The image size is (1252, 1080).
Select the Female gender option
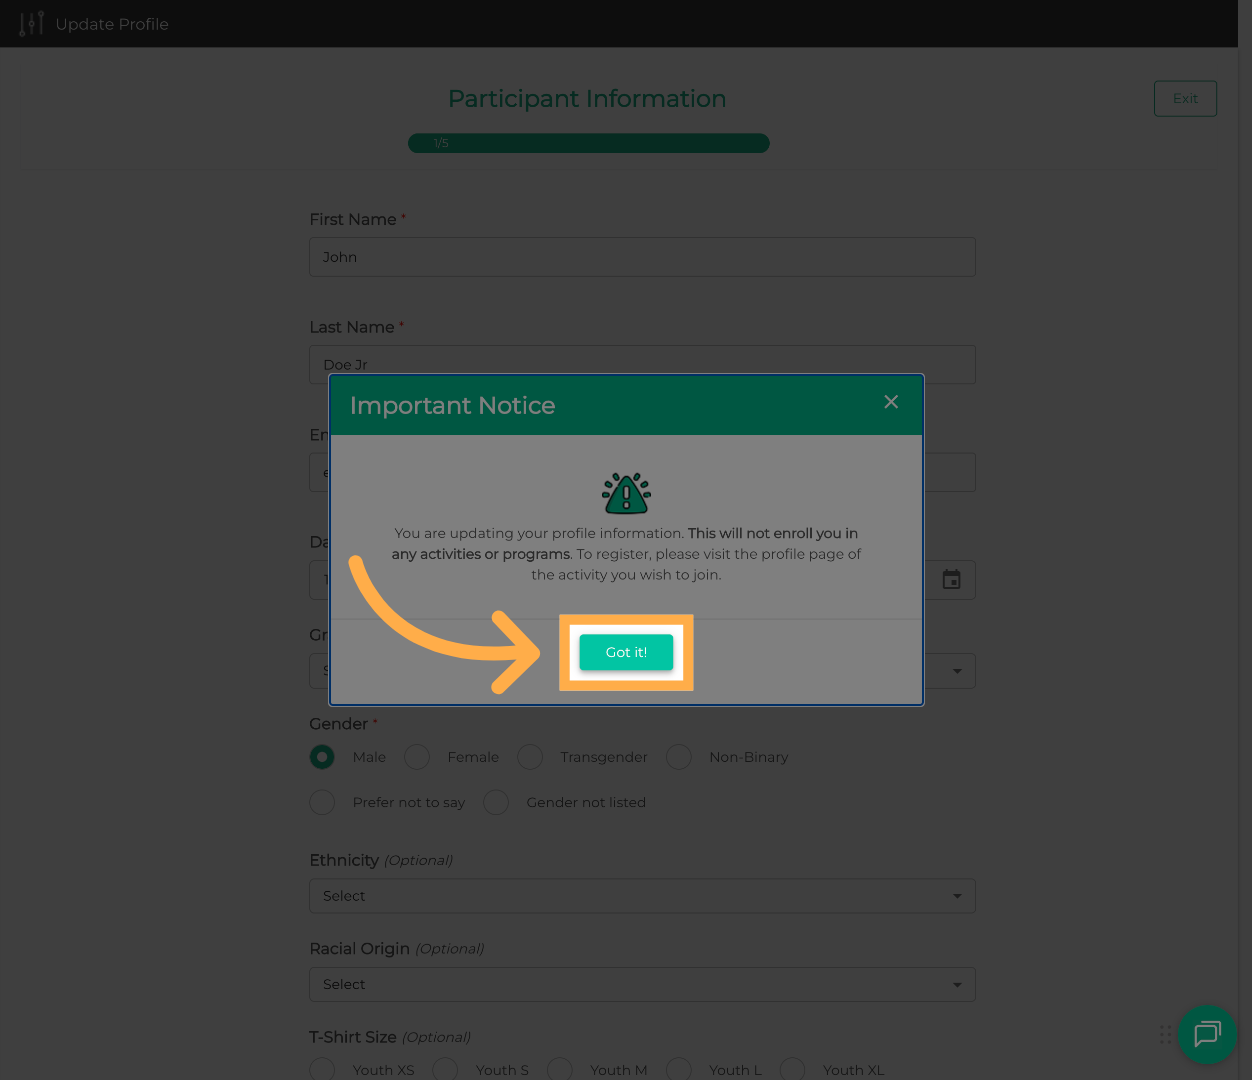(417, 757)
